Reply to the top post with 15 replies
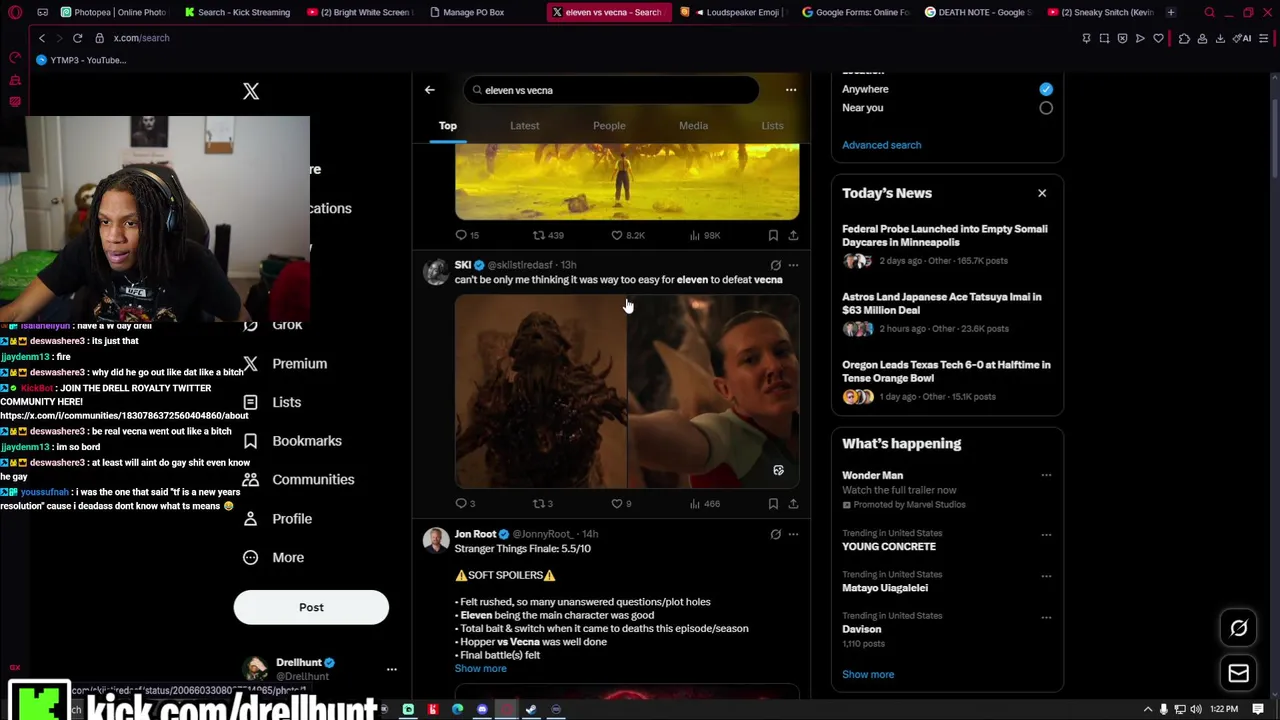Image resolution: width=1280 pixels, height=720 pixels. (467, 235)
